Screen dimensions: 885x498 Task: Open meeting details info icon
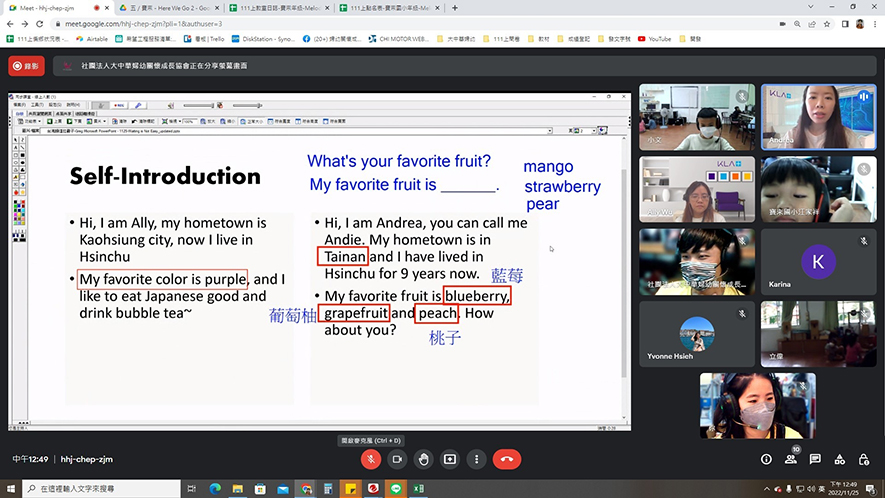[x=766, y=459]
